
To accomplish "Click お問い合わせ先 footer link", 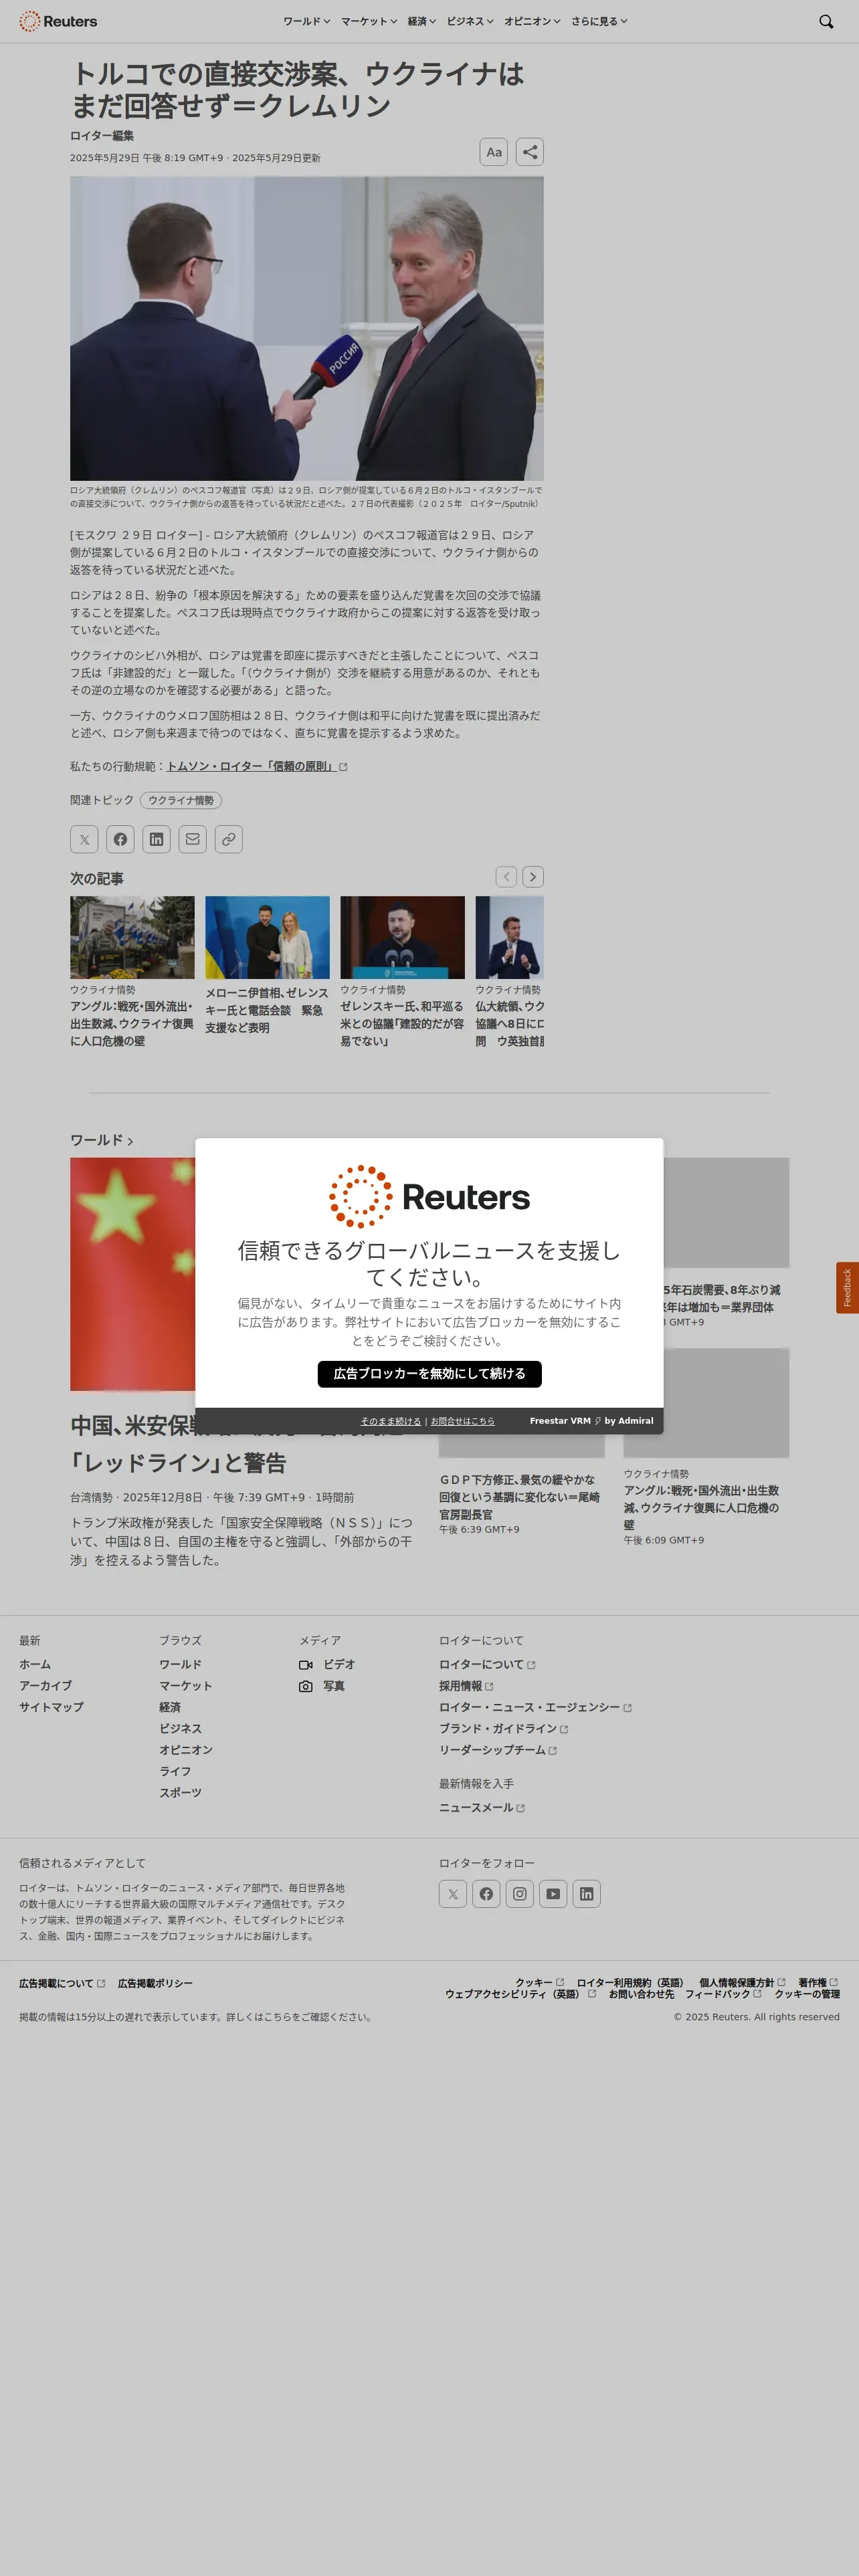I will click(x=641, y=1995).
